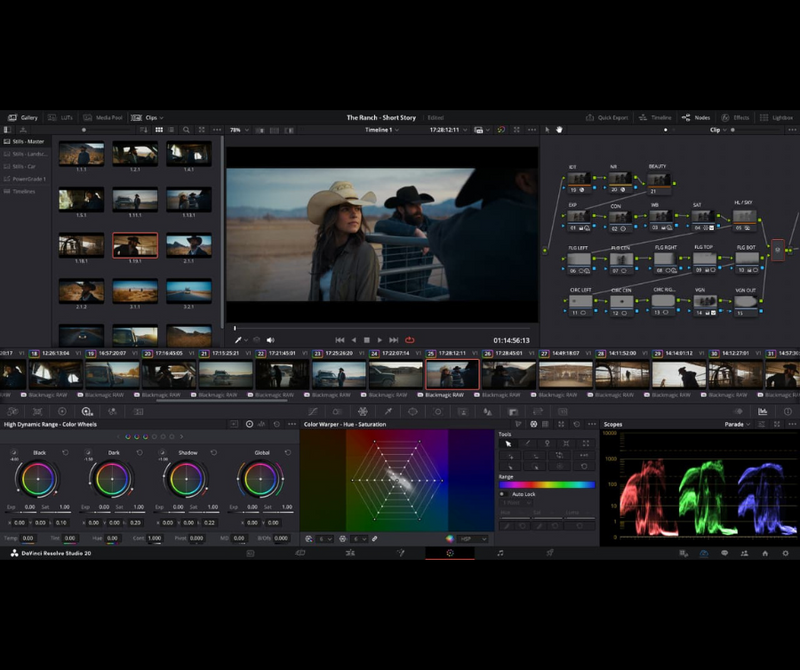800x670 pixels.
Task: Search the gallery with magnifier icon
Action: point(186,130)
